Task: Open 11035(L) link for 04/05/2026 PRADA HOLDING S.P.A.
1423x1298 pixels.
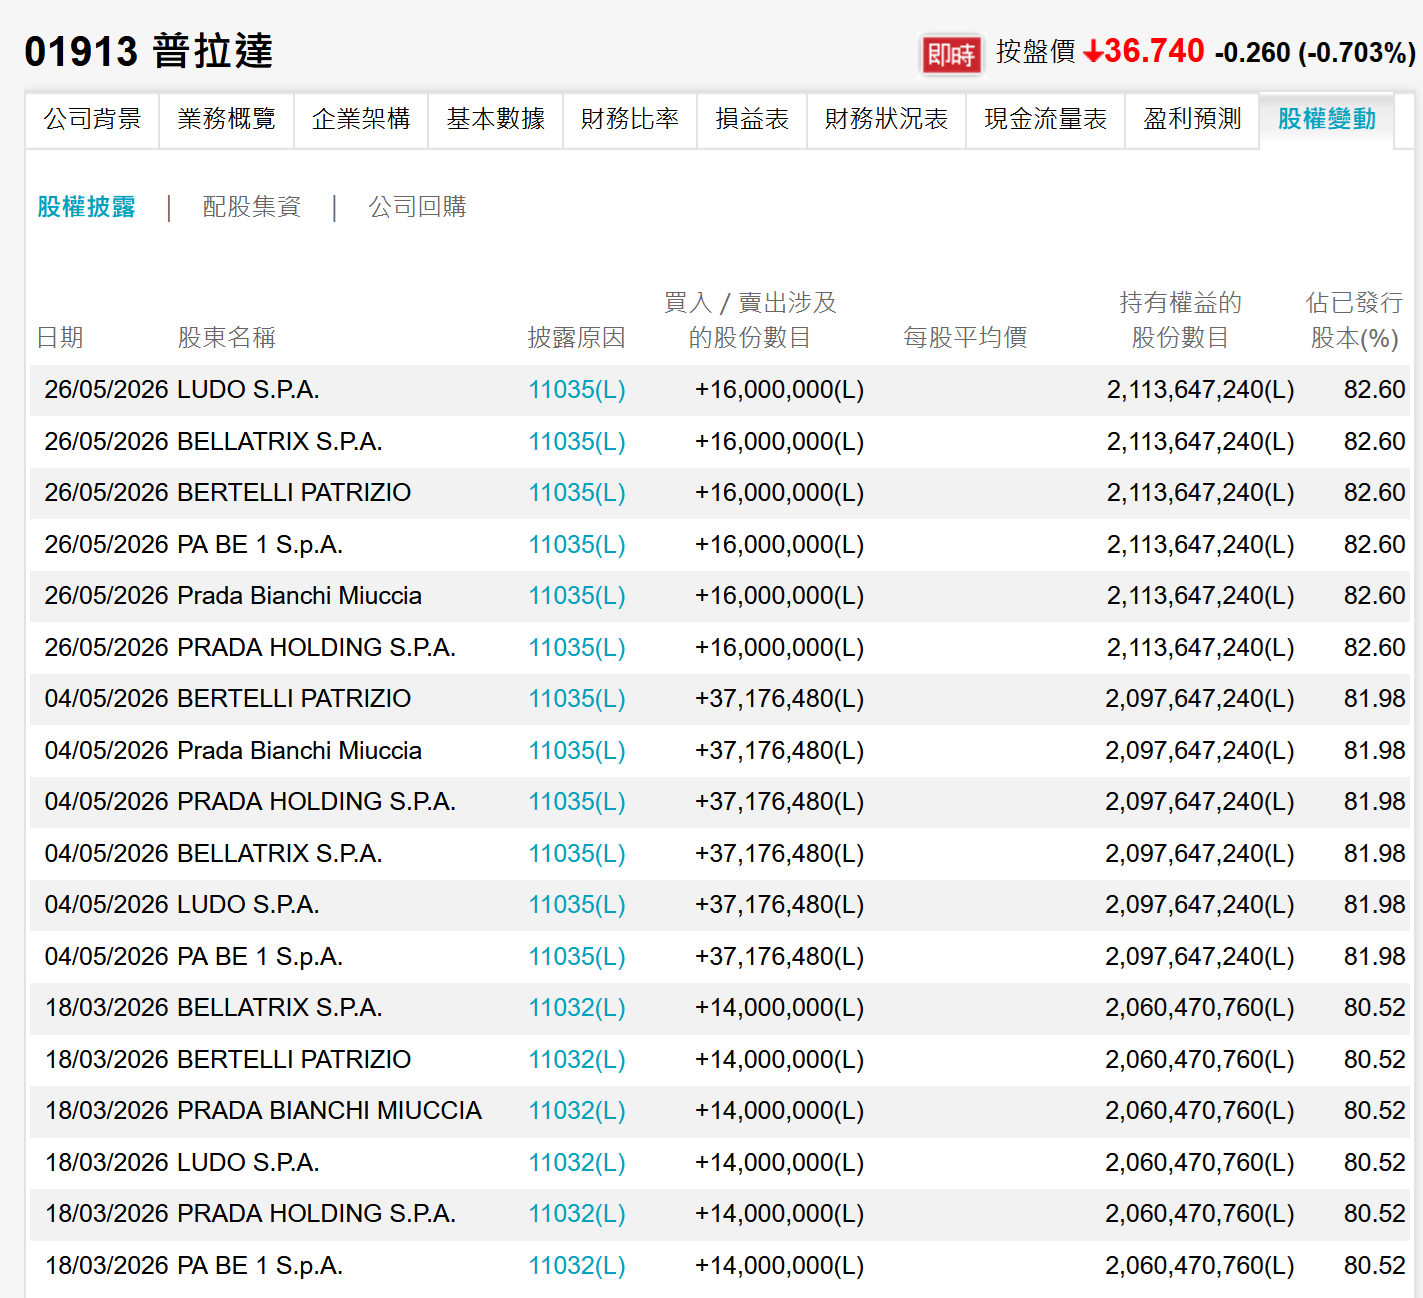Action: [x=577, y=802]
